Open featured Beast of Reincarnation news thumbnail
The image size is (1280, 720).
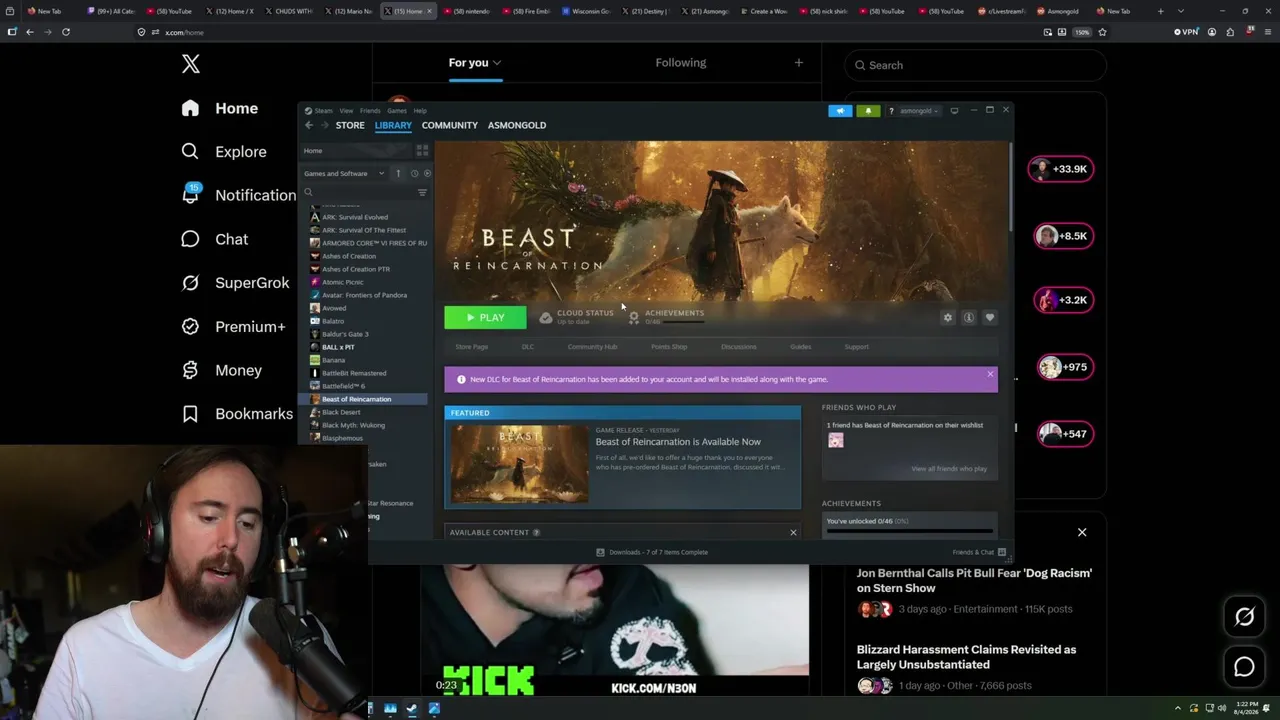tap(519, 464)
